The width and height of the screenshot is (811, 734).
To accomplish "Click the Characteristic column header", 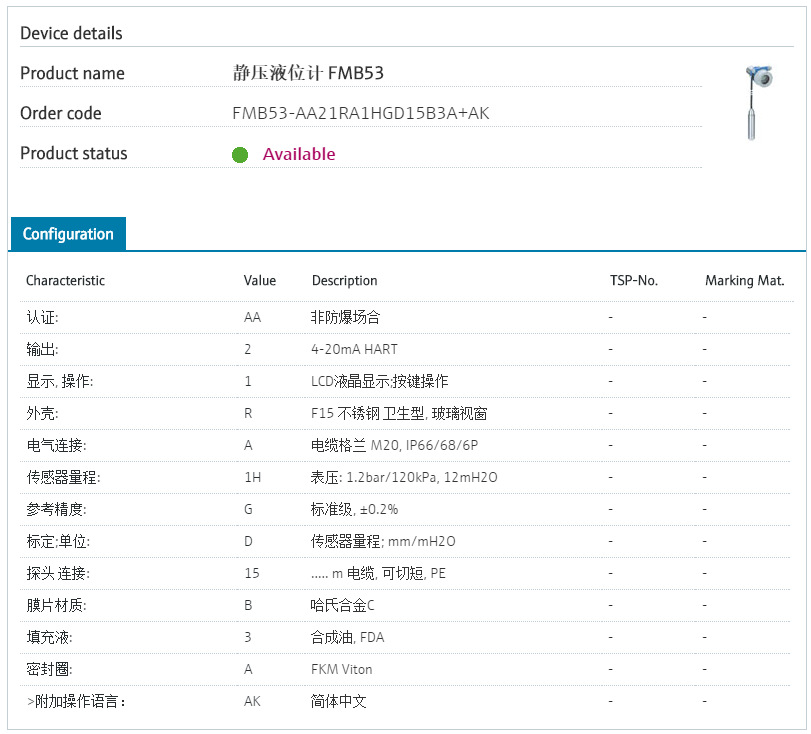I will point(65,281).
